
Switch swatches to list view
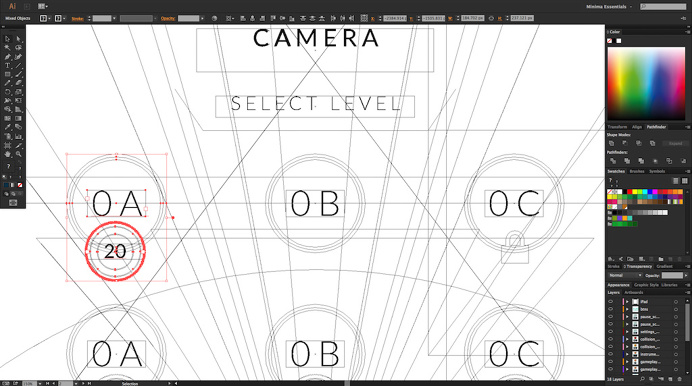point(676,181)
